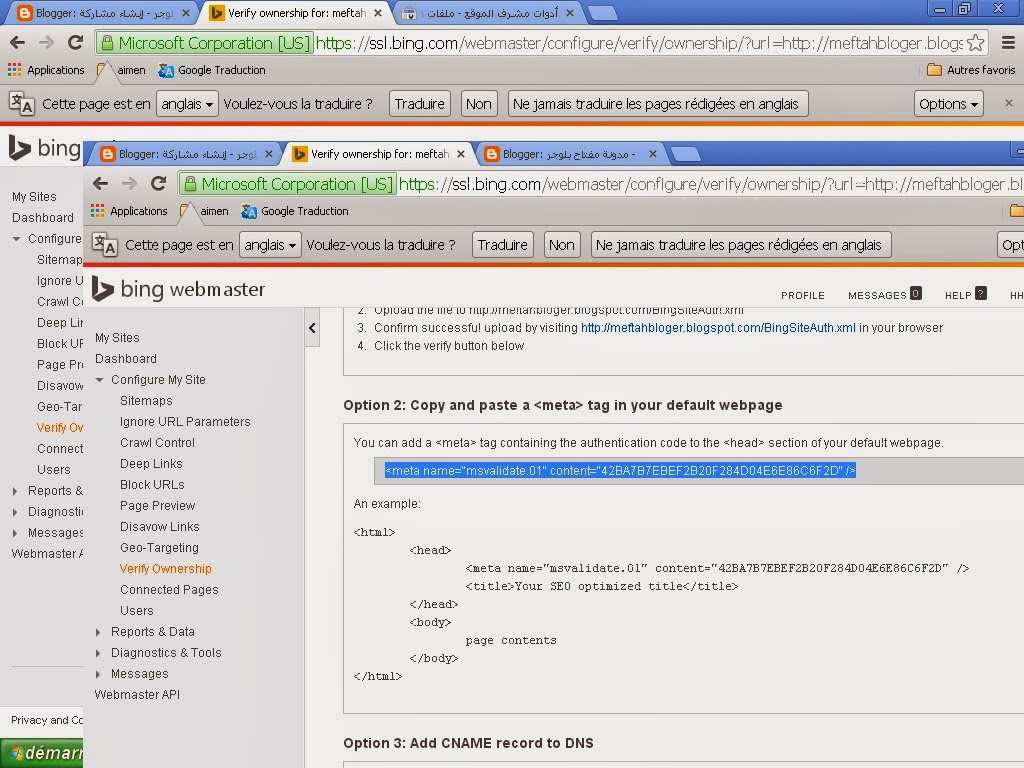
Task: Switch to third Blogger tab in inner browser
Action: [570, 154]
